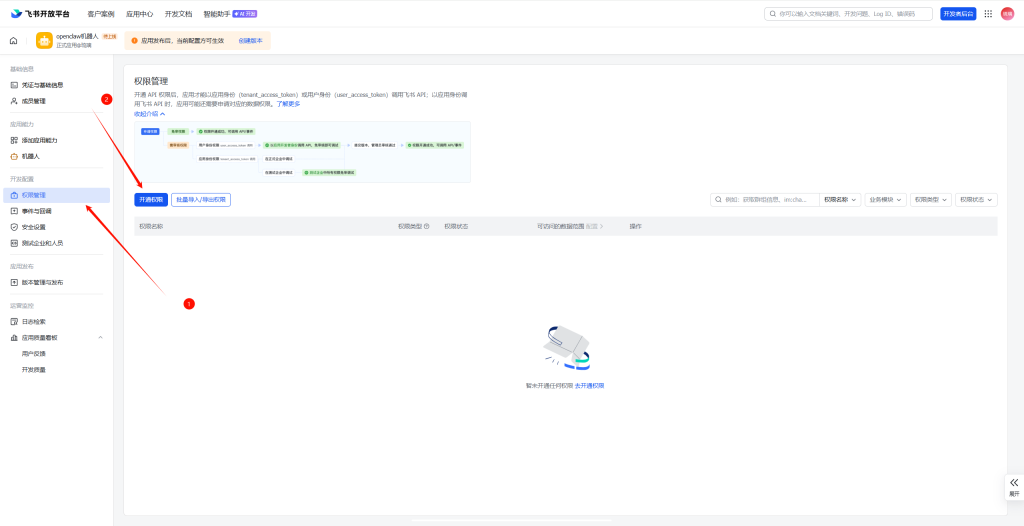Open 开发文档 in the top navigation
This screenshot has width=1024, height=526.
[178, 14]
